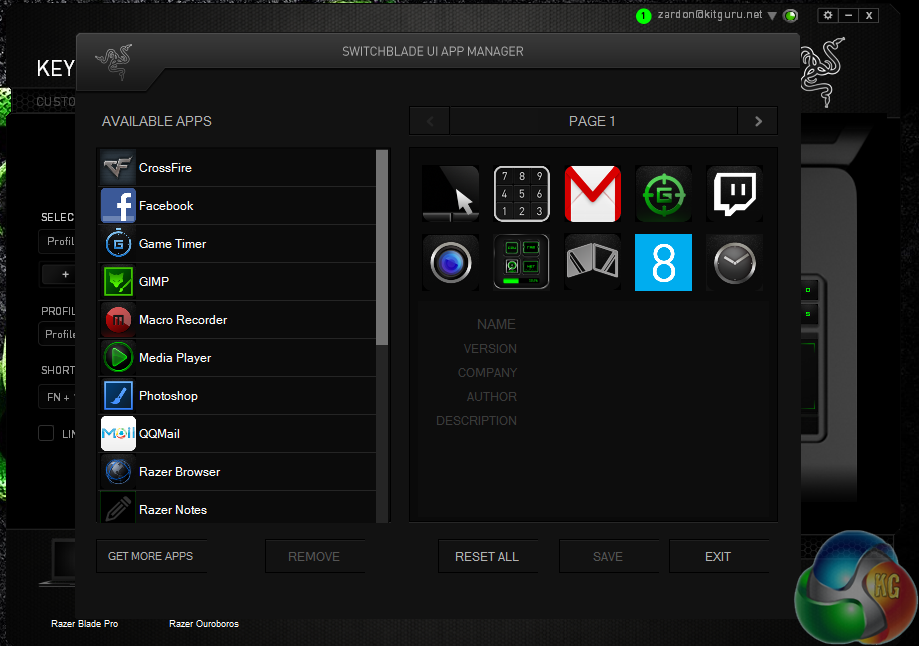Select Razer Ouroboros device
This screenshot has height=646, width=919.
point(204,624)
